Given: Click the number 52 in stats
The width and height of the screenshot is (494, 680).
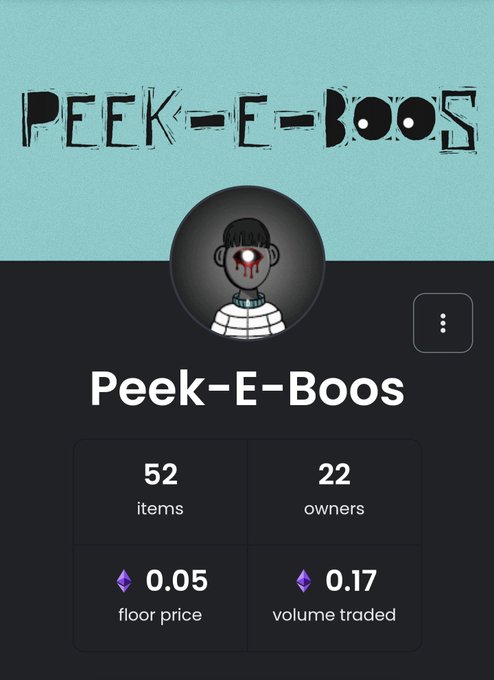Looking at the screenshot, I should (160, 474).
